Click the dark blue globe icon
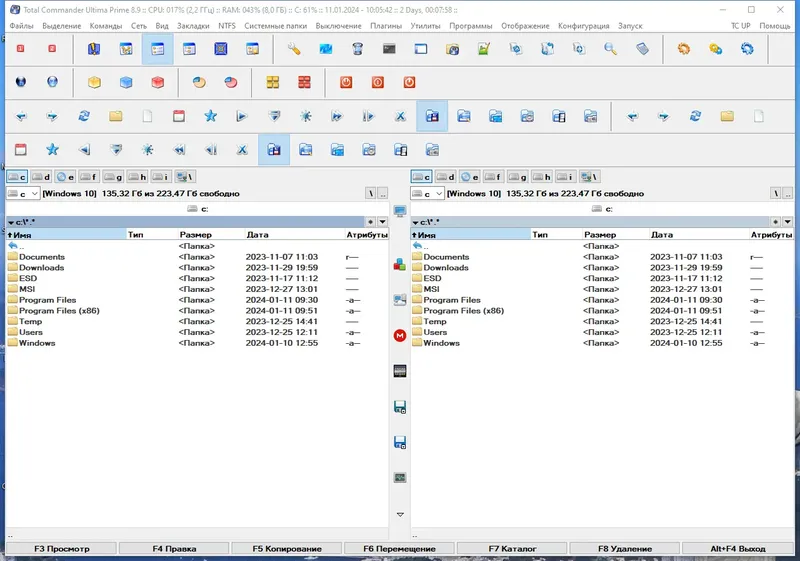Image resolution: width=800 pixels, height=561 pixels. coord(21,82)
